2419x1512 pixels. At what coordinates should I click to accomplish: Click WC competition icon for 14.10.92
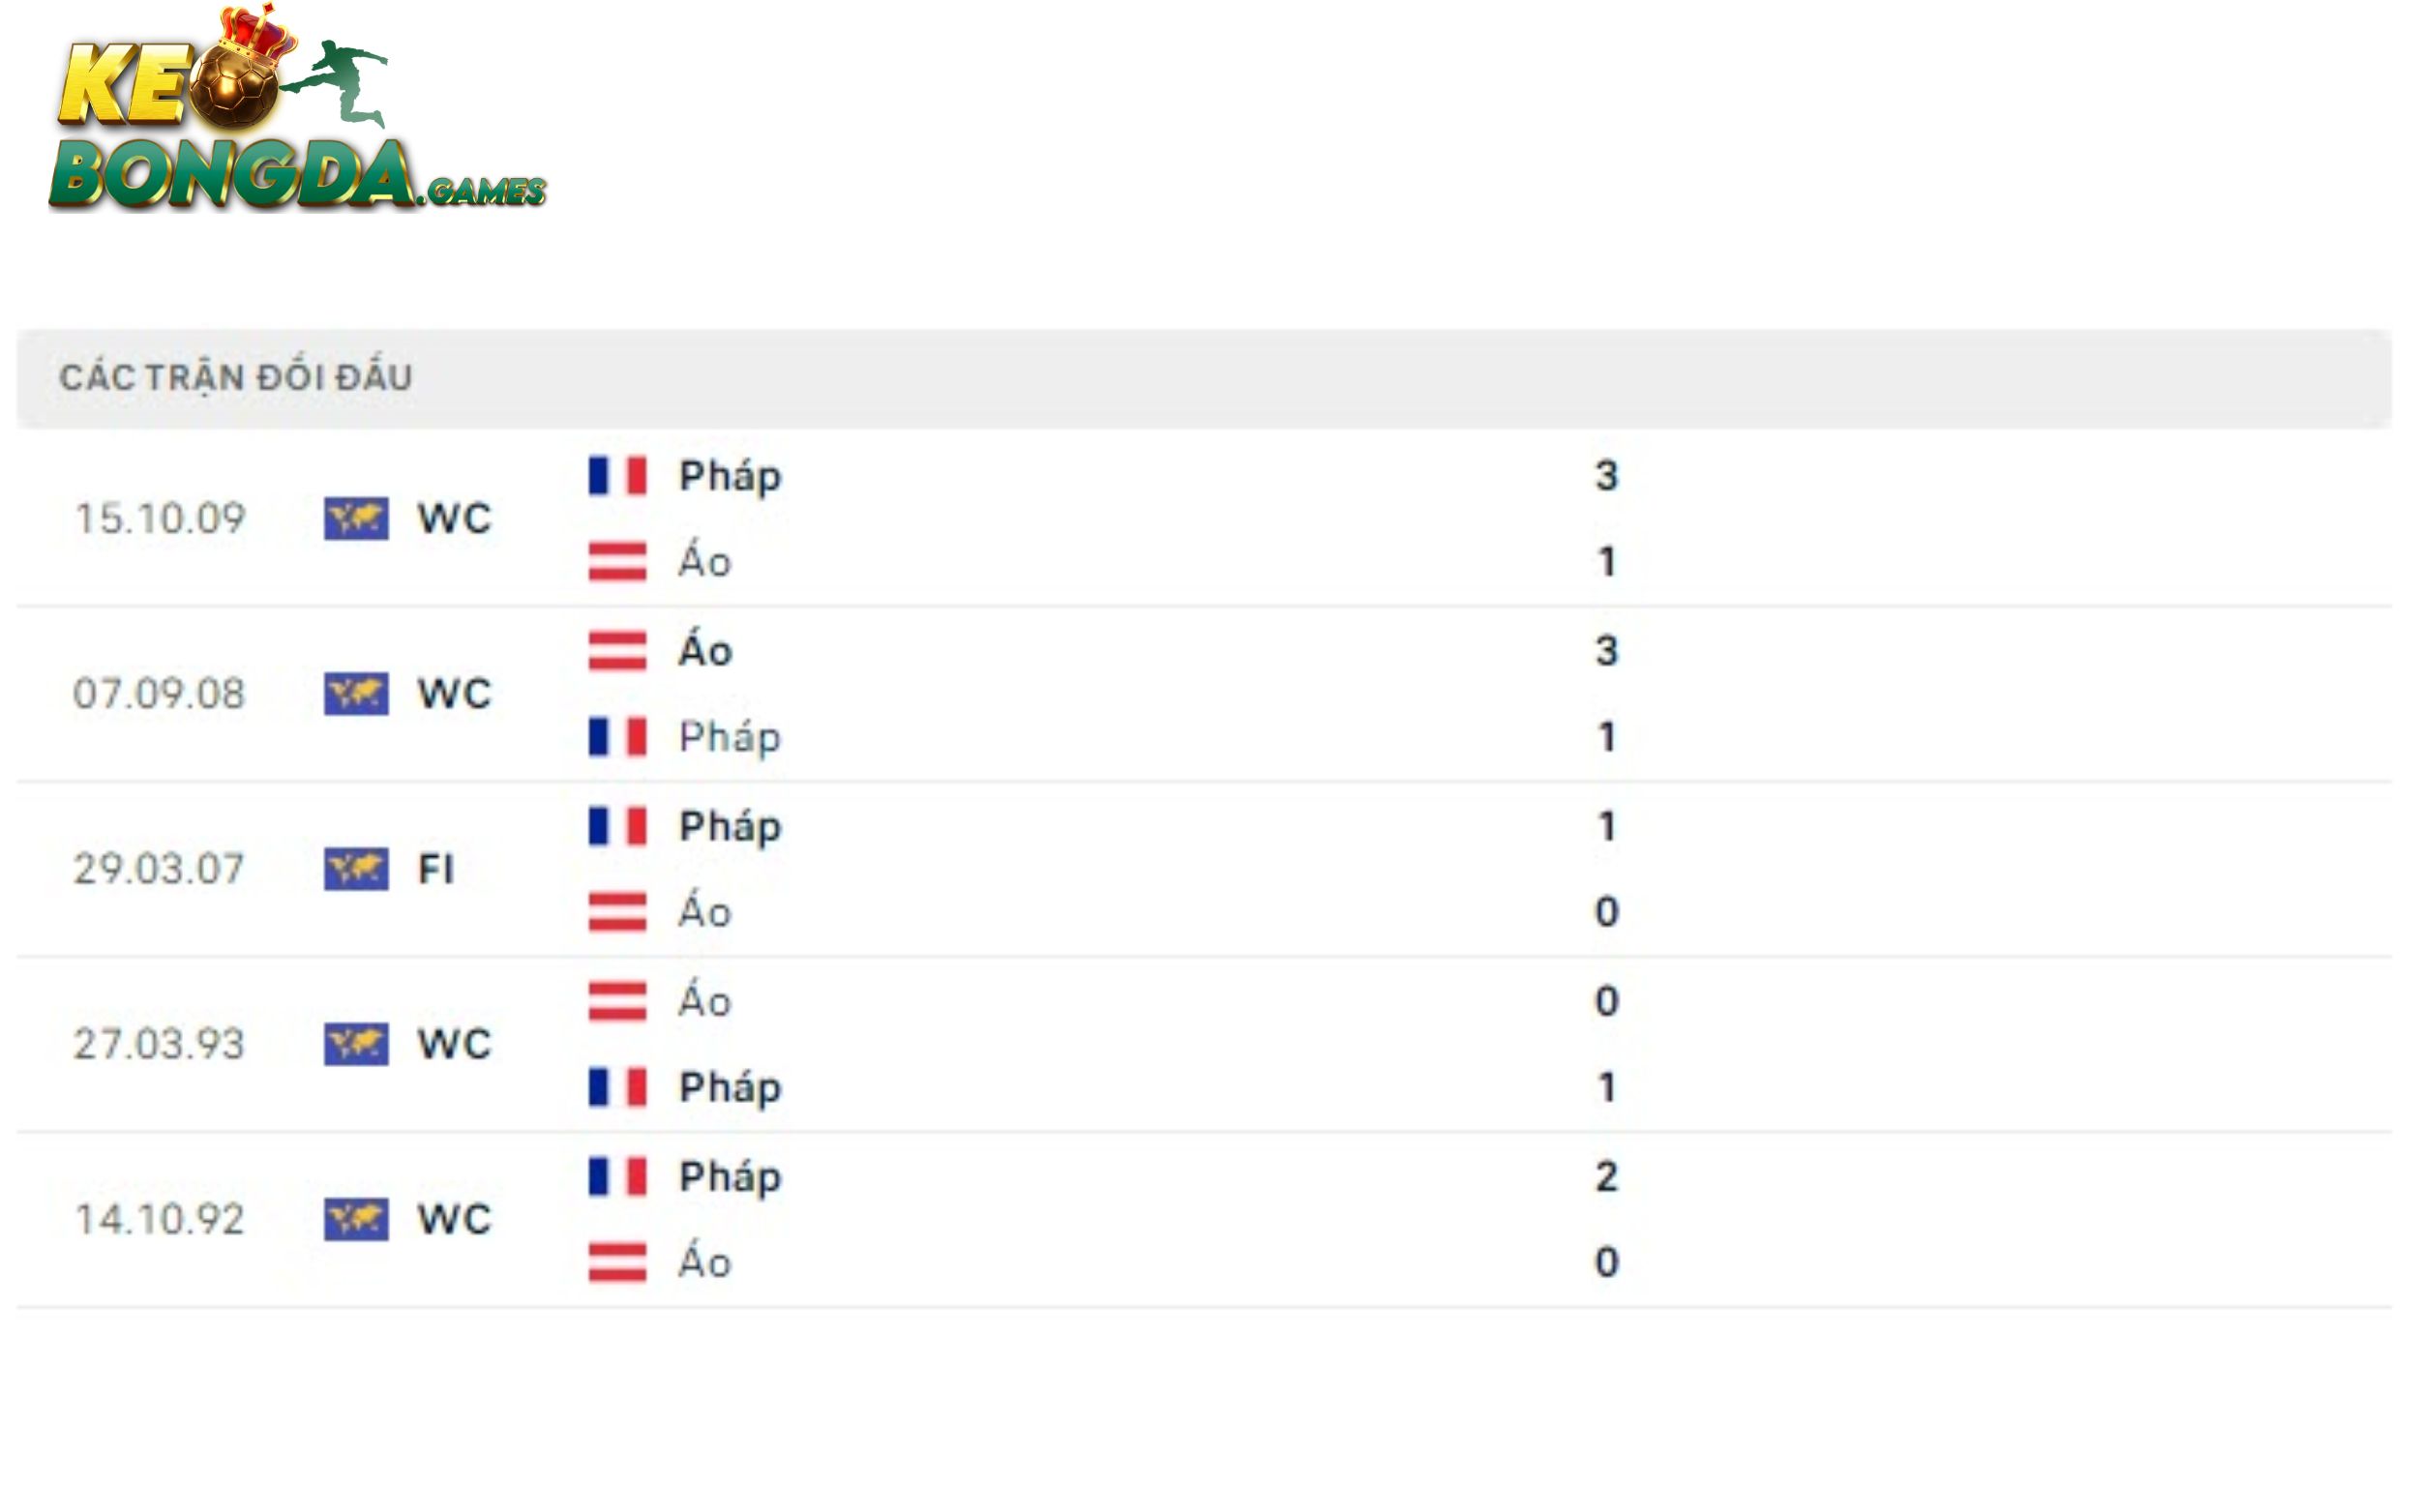356,1219
